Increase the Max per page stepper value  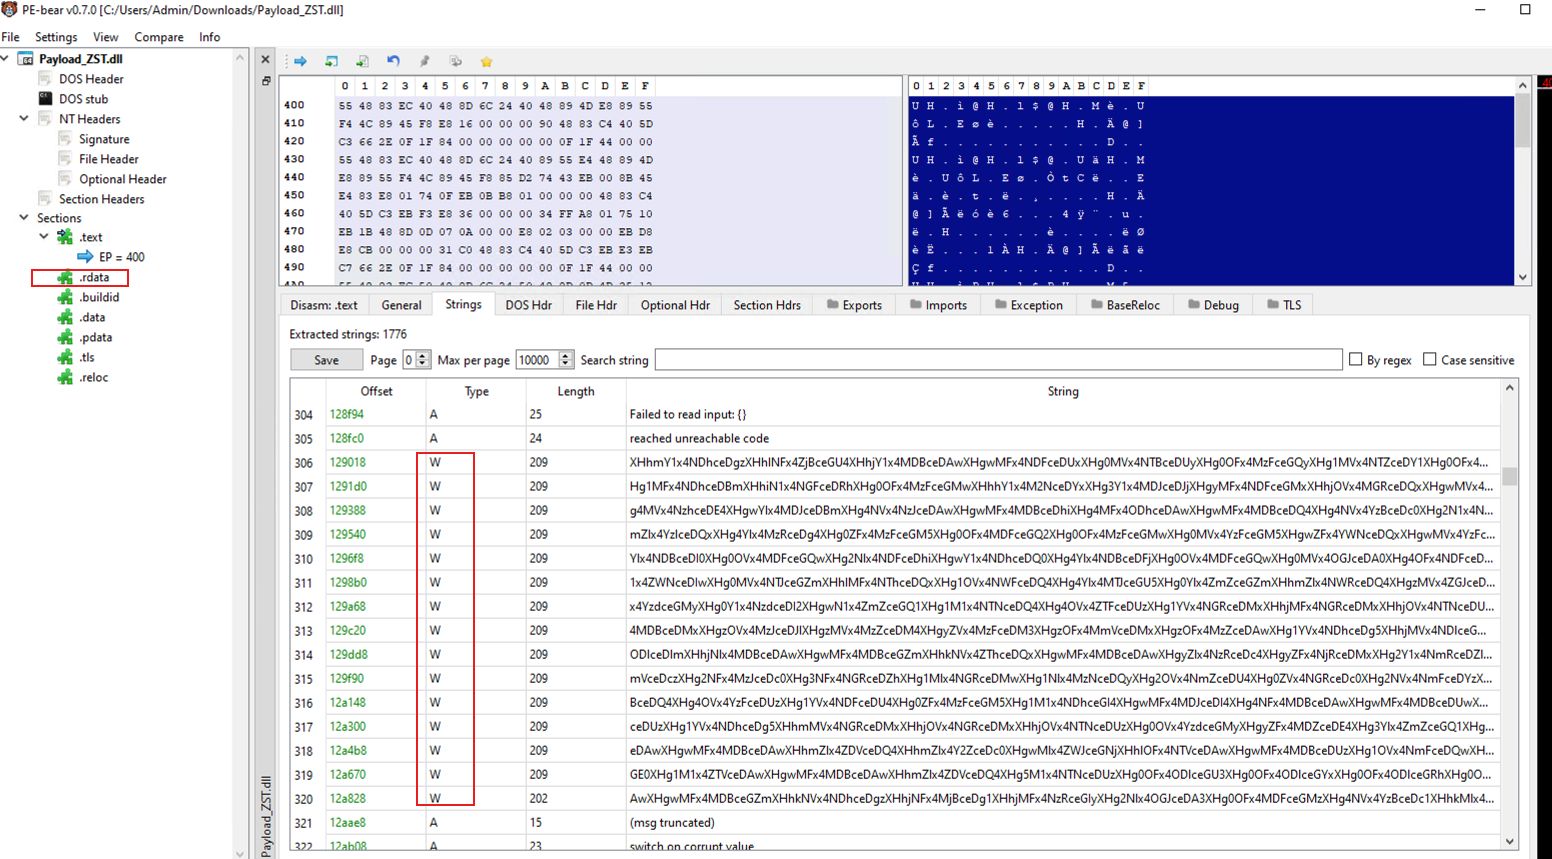tap(566, 355)
